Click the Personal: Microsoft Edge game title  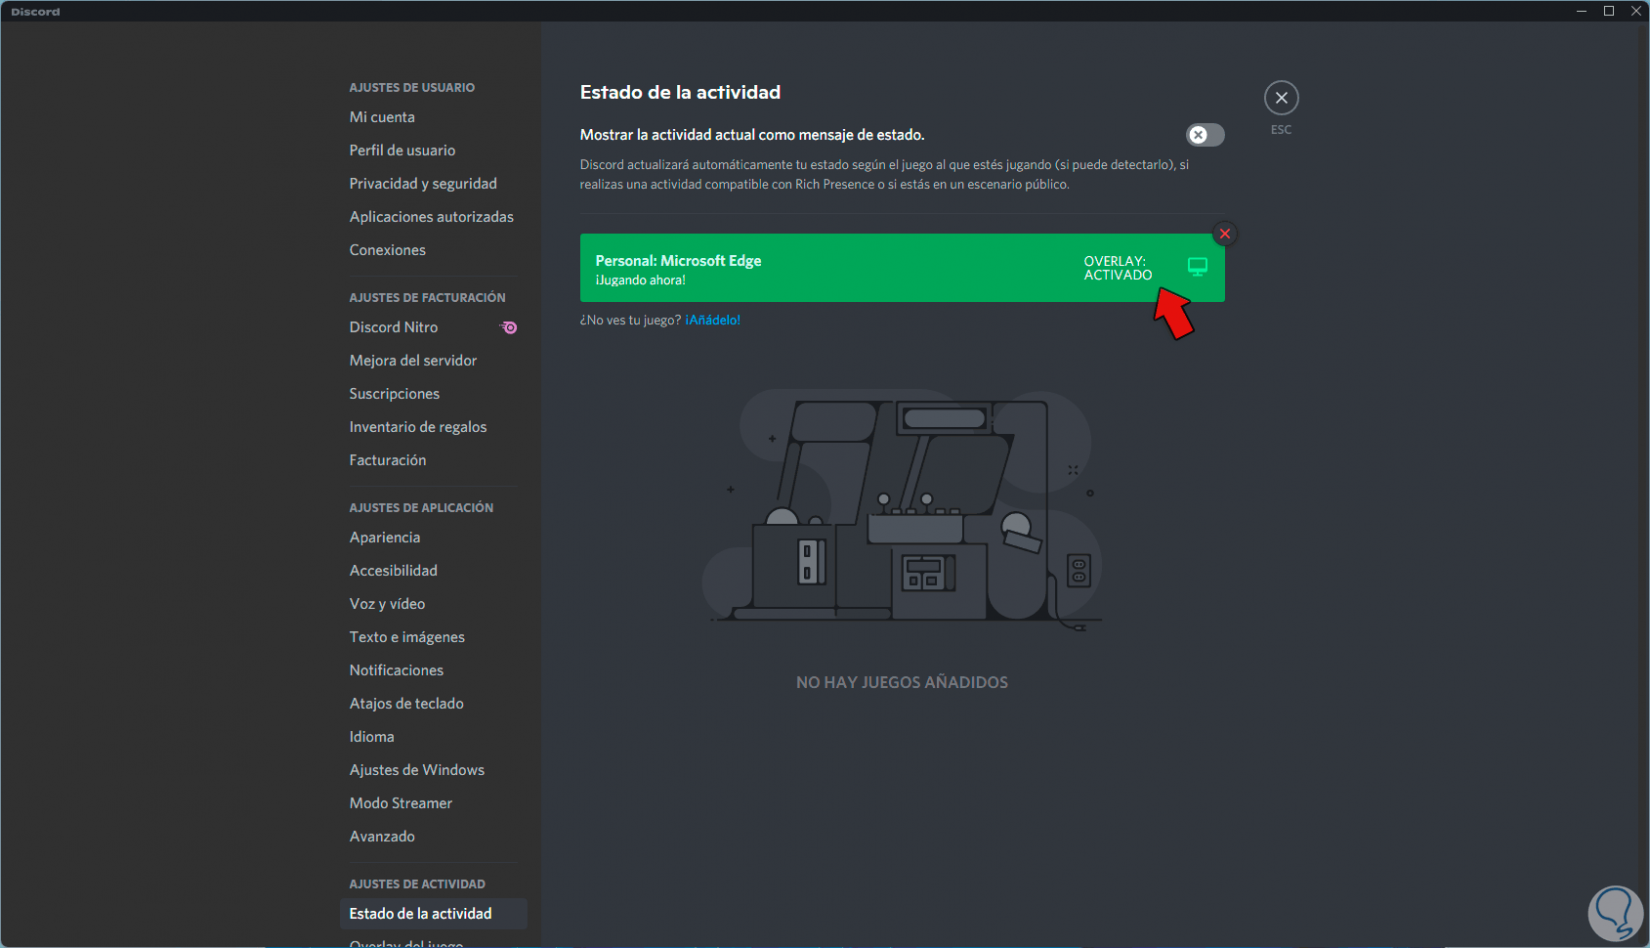coord(678,261)
